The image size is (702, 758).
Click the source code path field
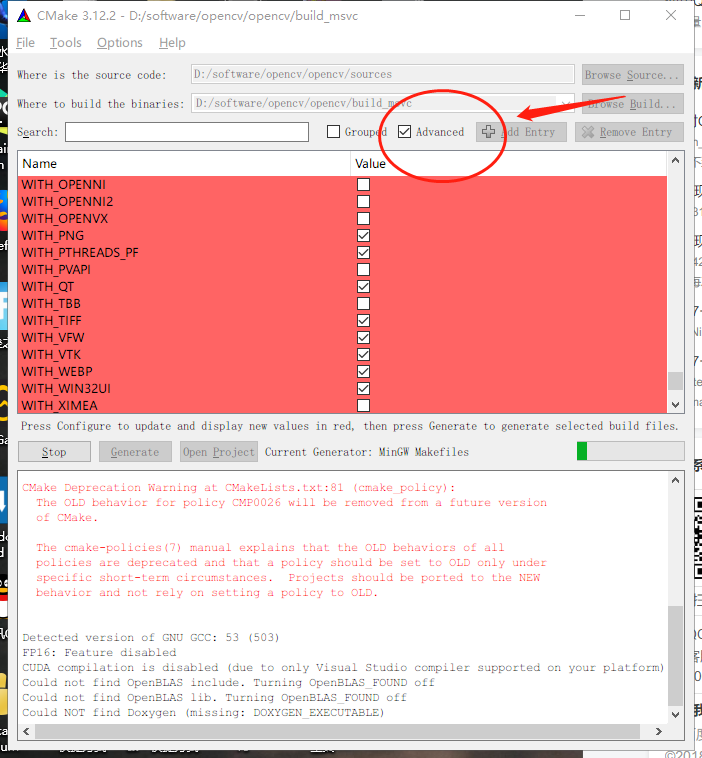pos(382,74)
